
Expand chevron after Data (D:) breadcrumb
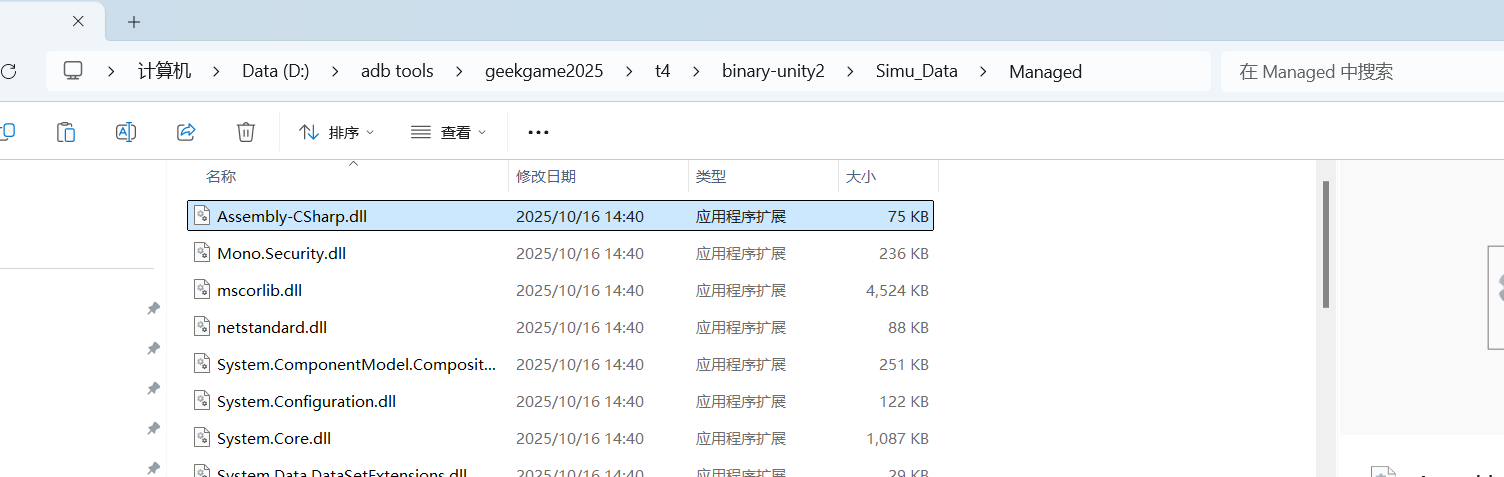click(x=336, y=71)
